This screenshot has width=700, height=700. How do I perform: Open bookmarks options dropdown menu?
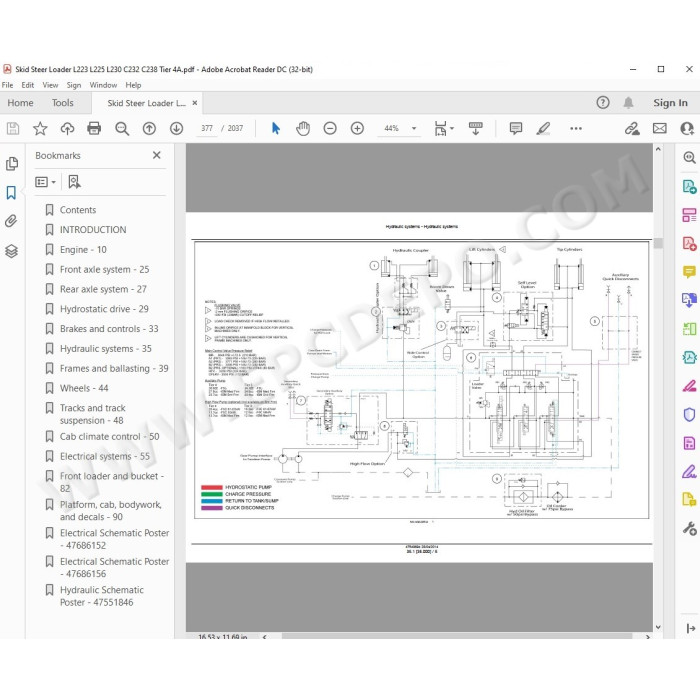[x=46, y=182]
